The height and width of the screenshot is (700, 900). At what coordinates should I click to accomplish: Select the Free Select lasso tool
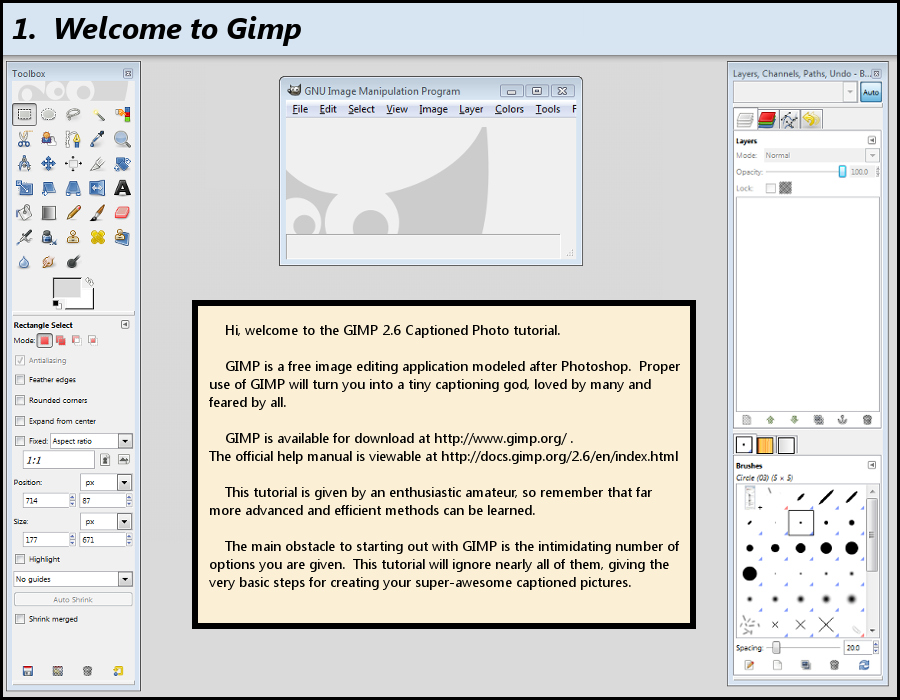74,114
